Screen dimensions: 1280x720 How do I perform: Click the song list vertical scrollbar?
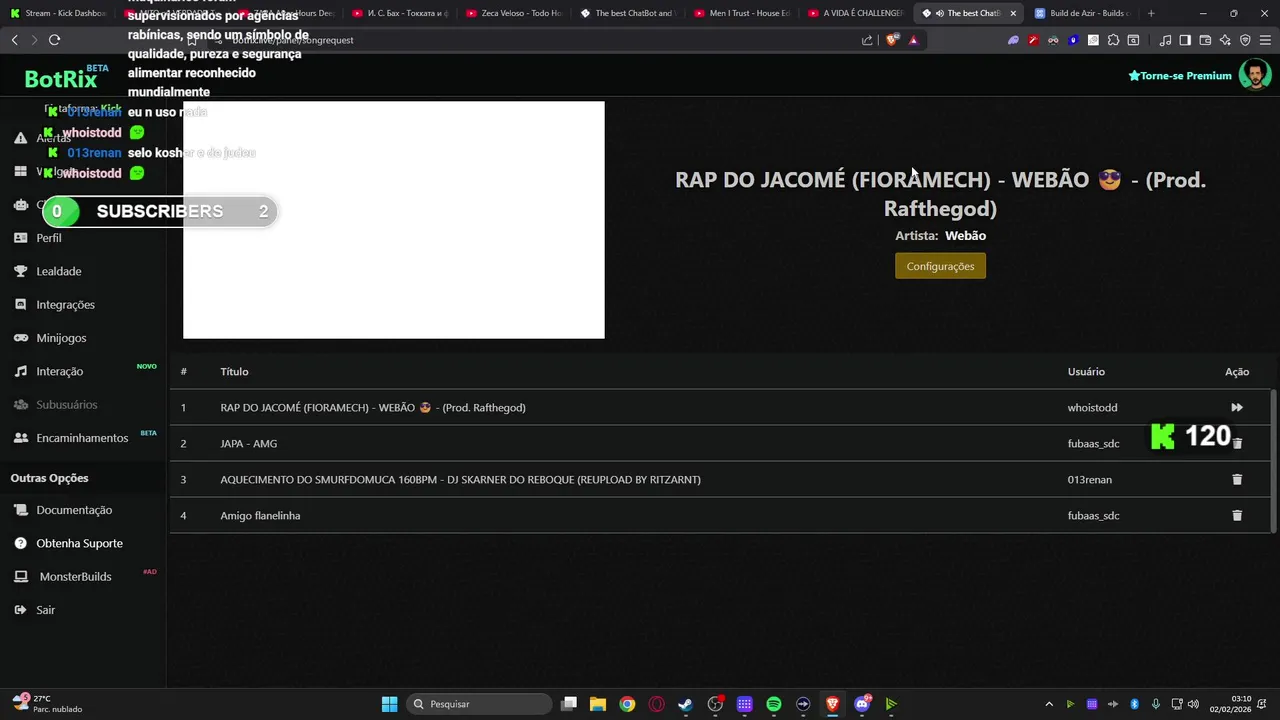click(1273, 460)
